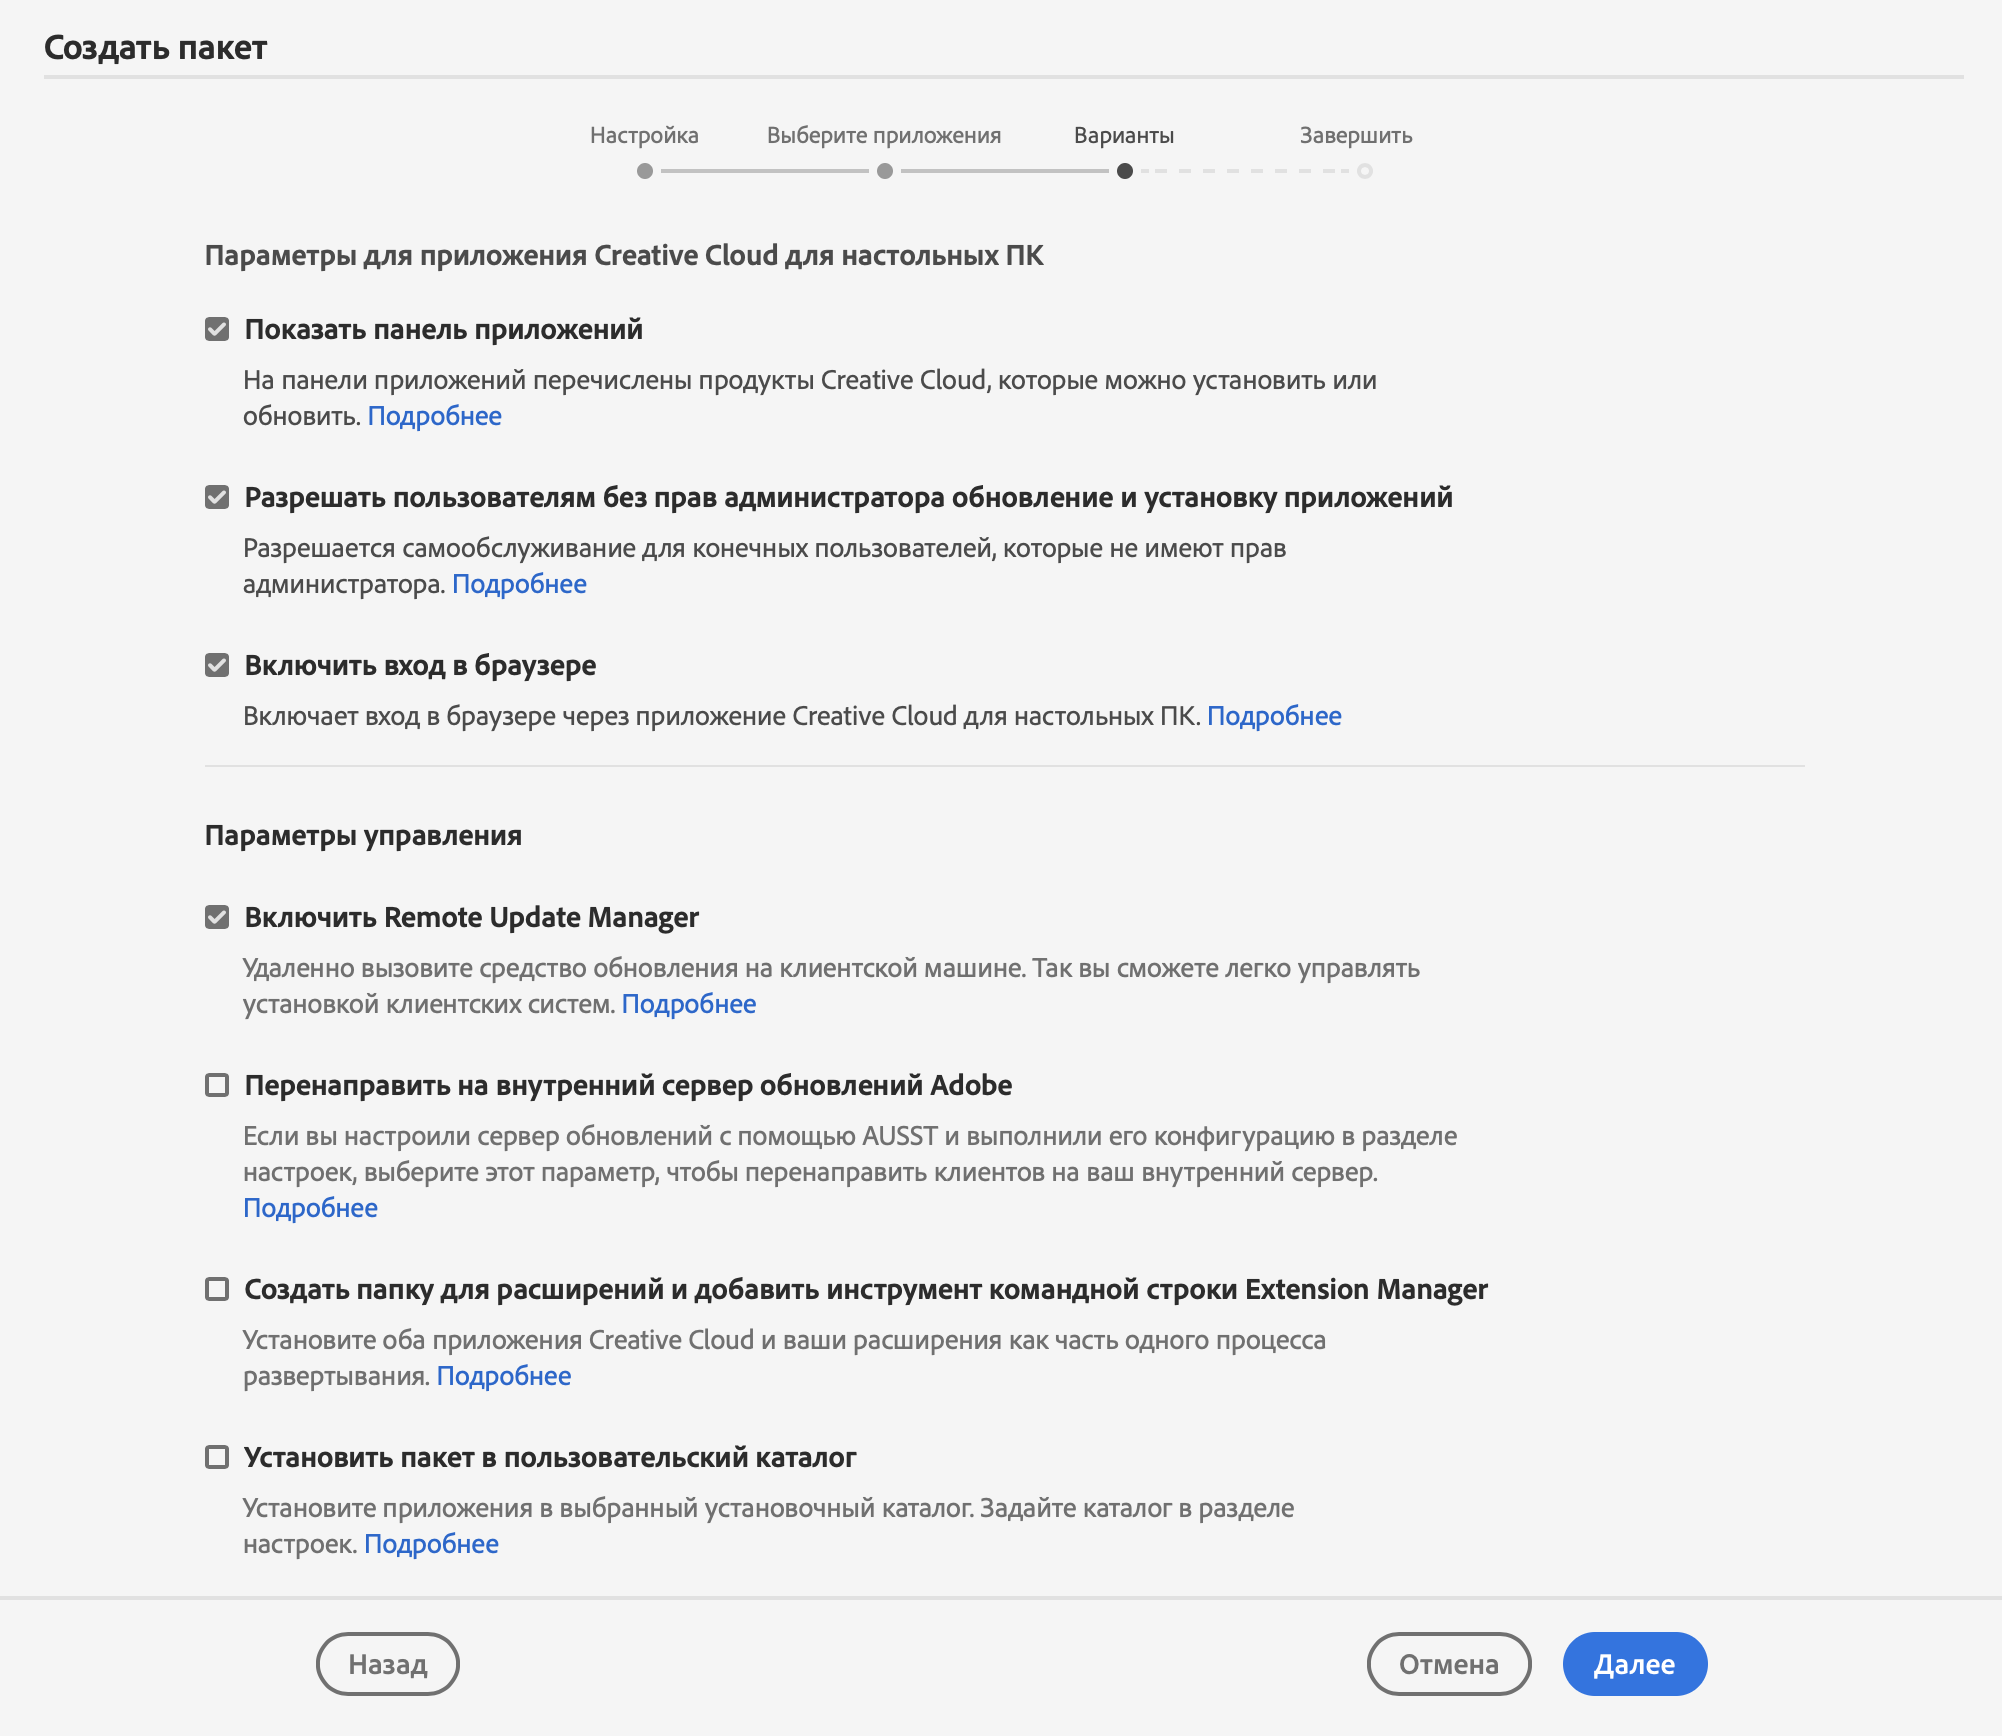The height and width of the screenshot is (1736, 2002).
Task: Uncheck "Включить Remote Update Manager" option
Action: 217,918
